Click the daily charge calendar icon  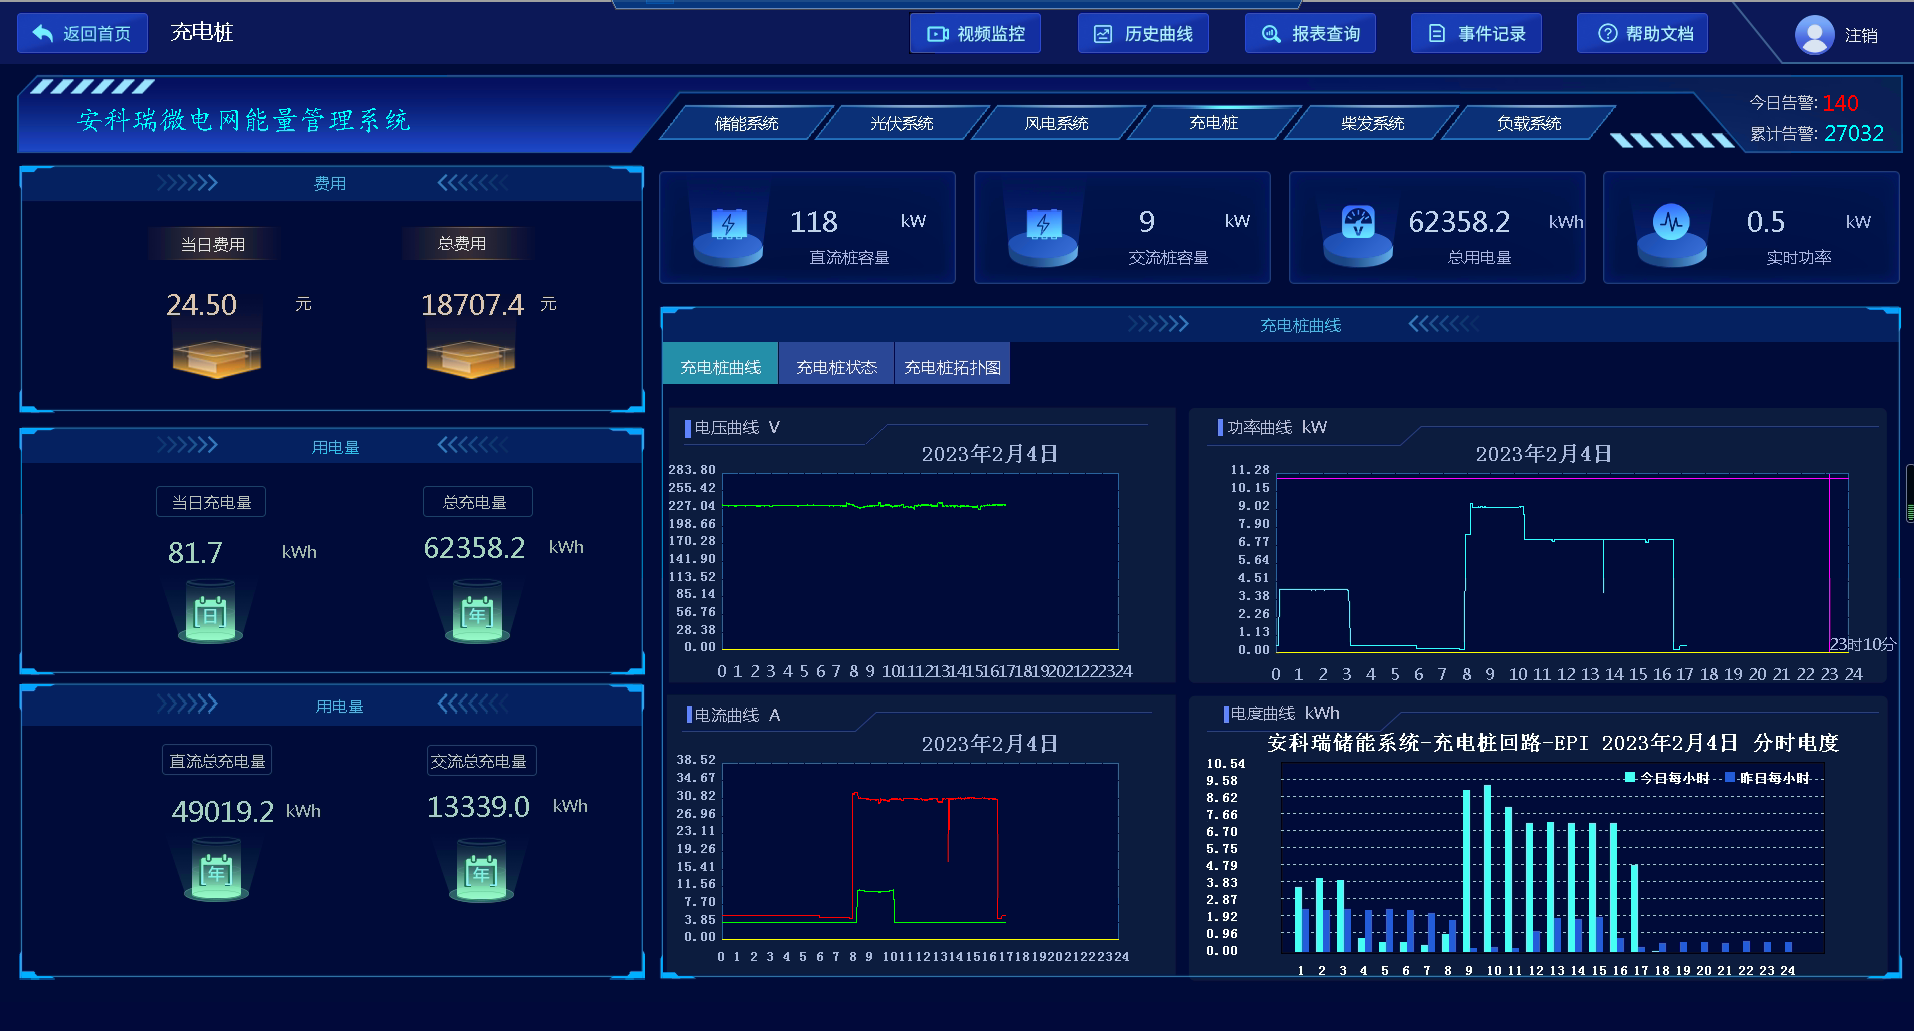[x=210, y=614]
